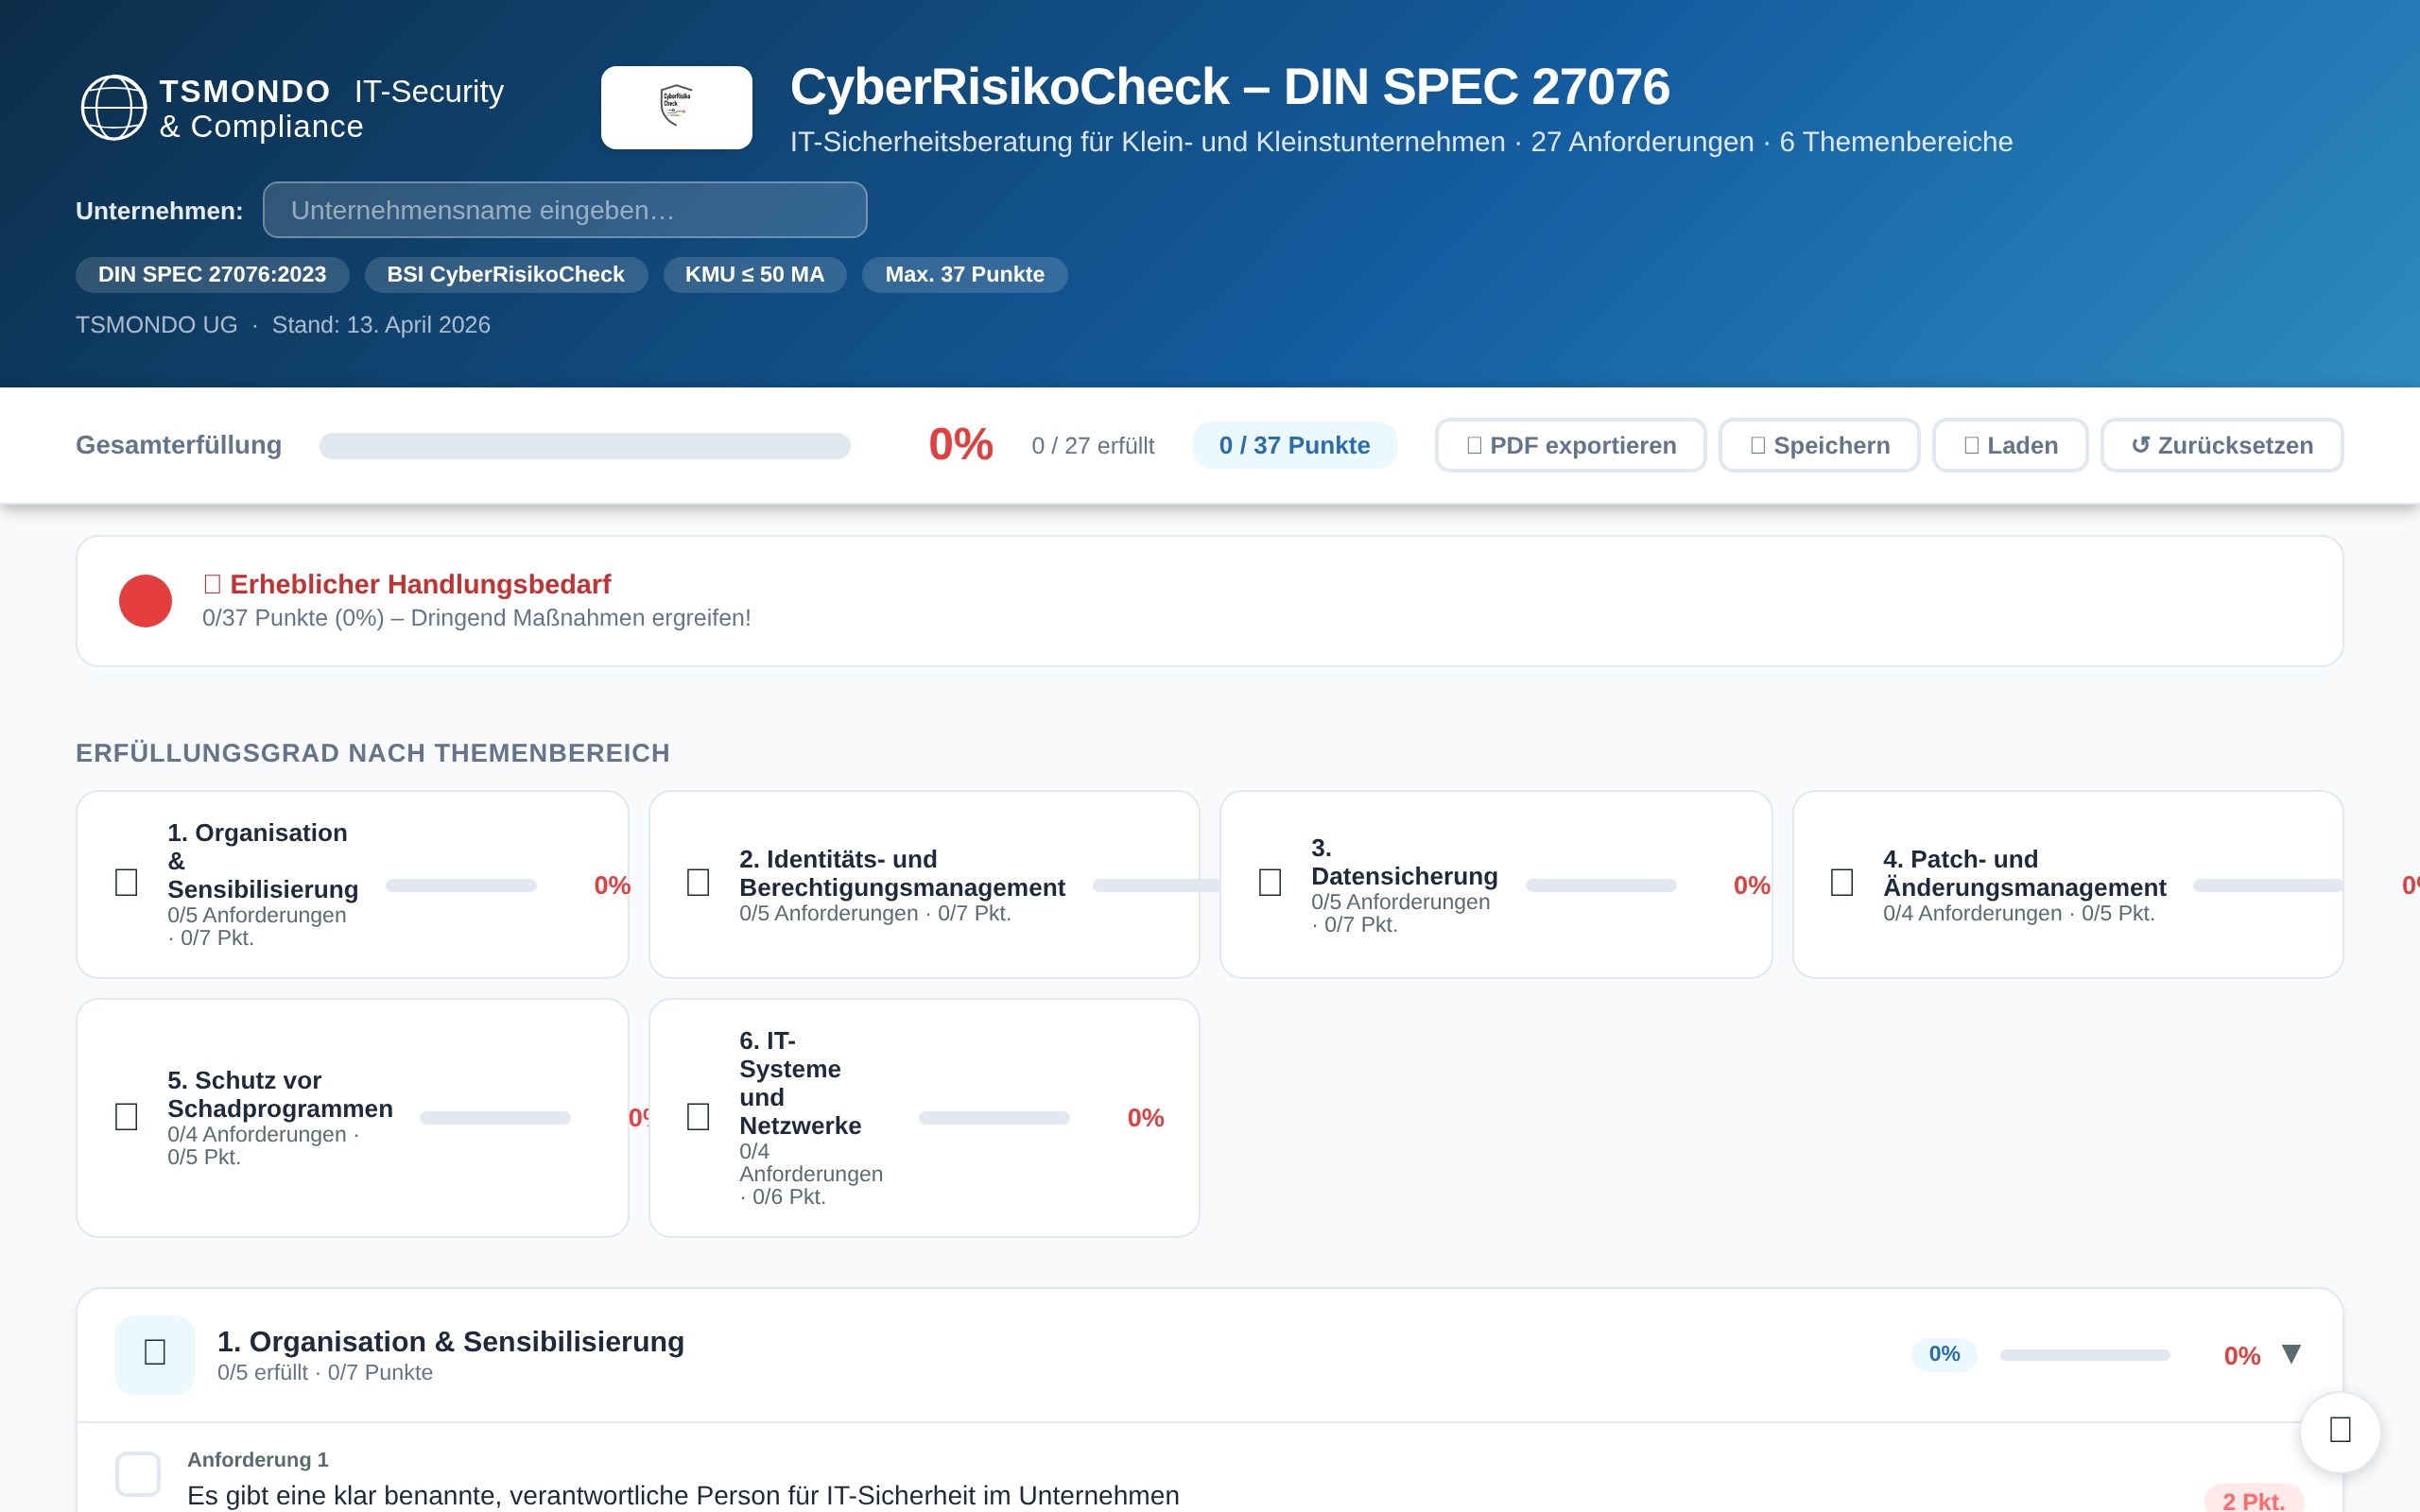Click the Max. 37 Punkte tag
This screenshot has height=1512, width=2420.
pos(965,275)
